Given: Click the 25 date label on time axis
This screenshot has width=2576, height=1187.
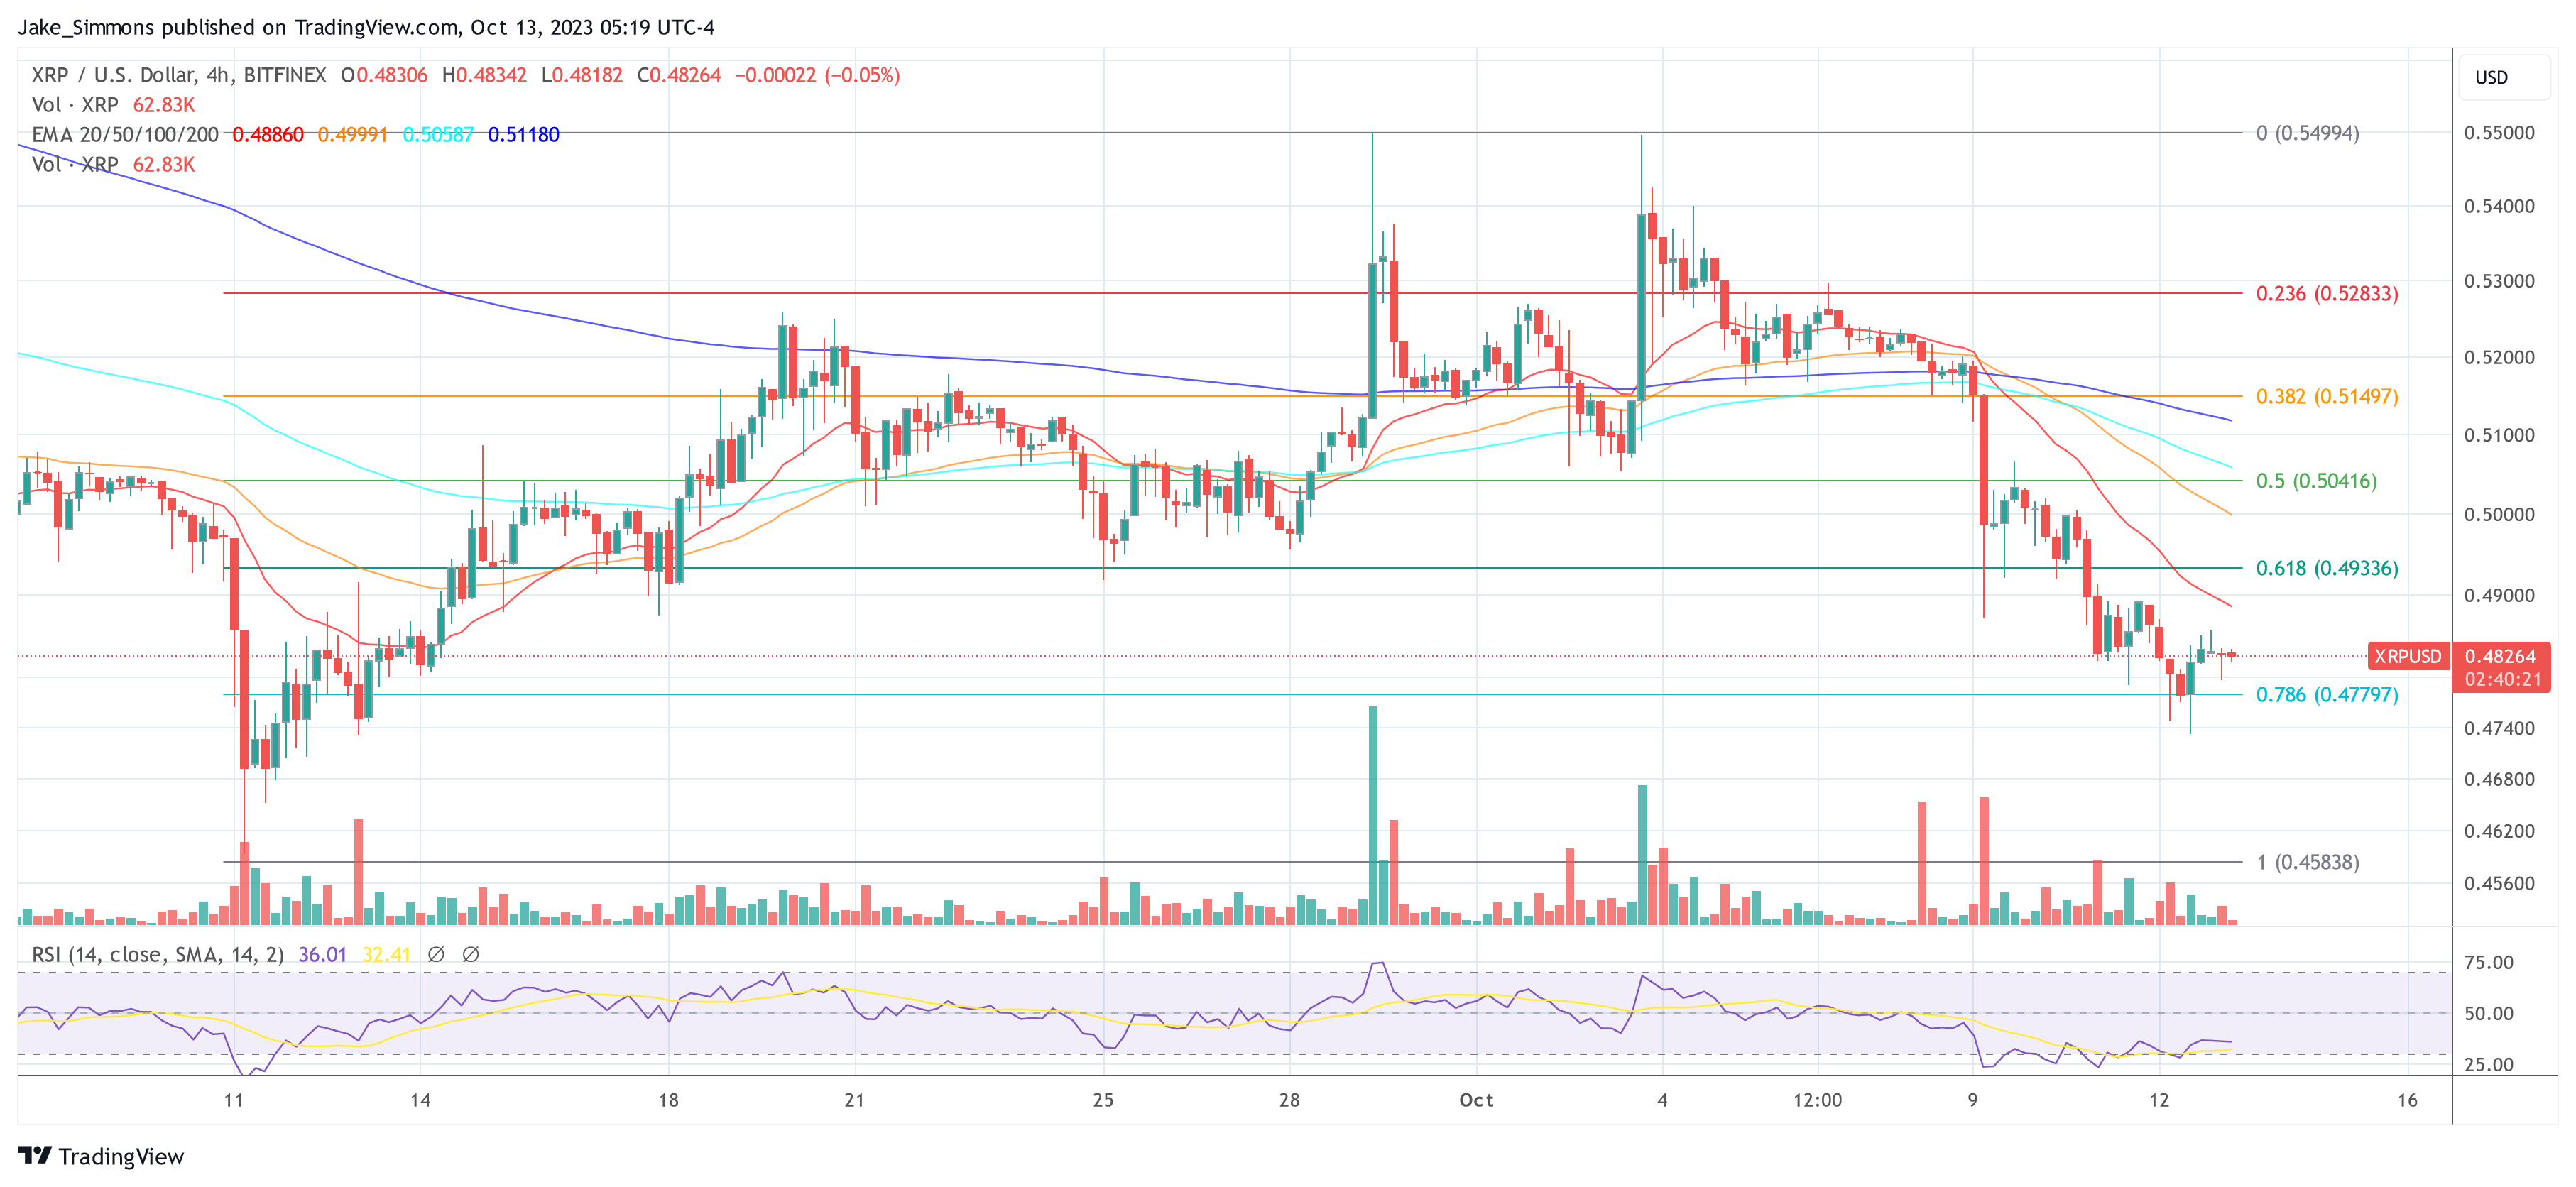Looking at the screenshot, I should tap(1103, 1100).
